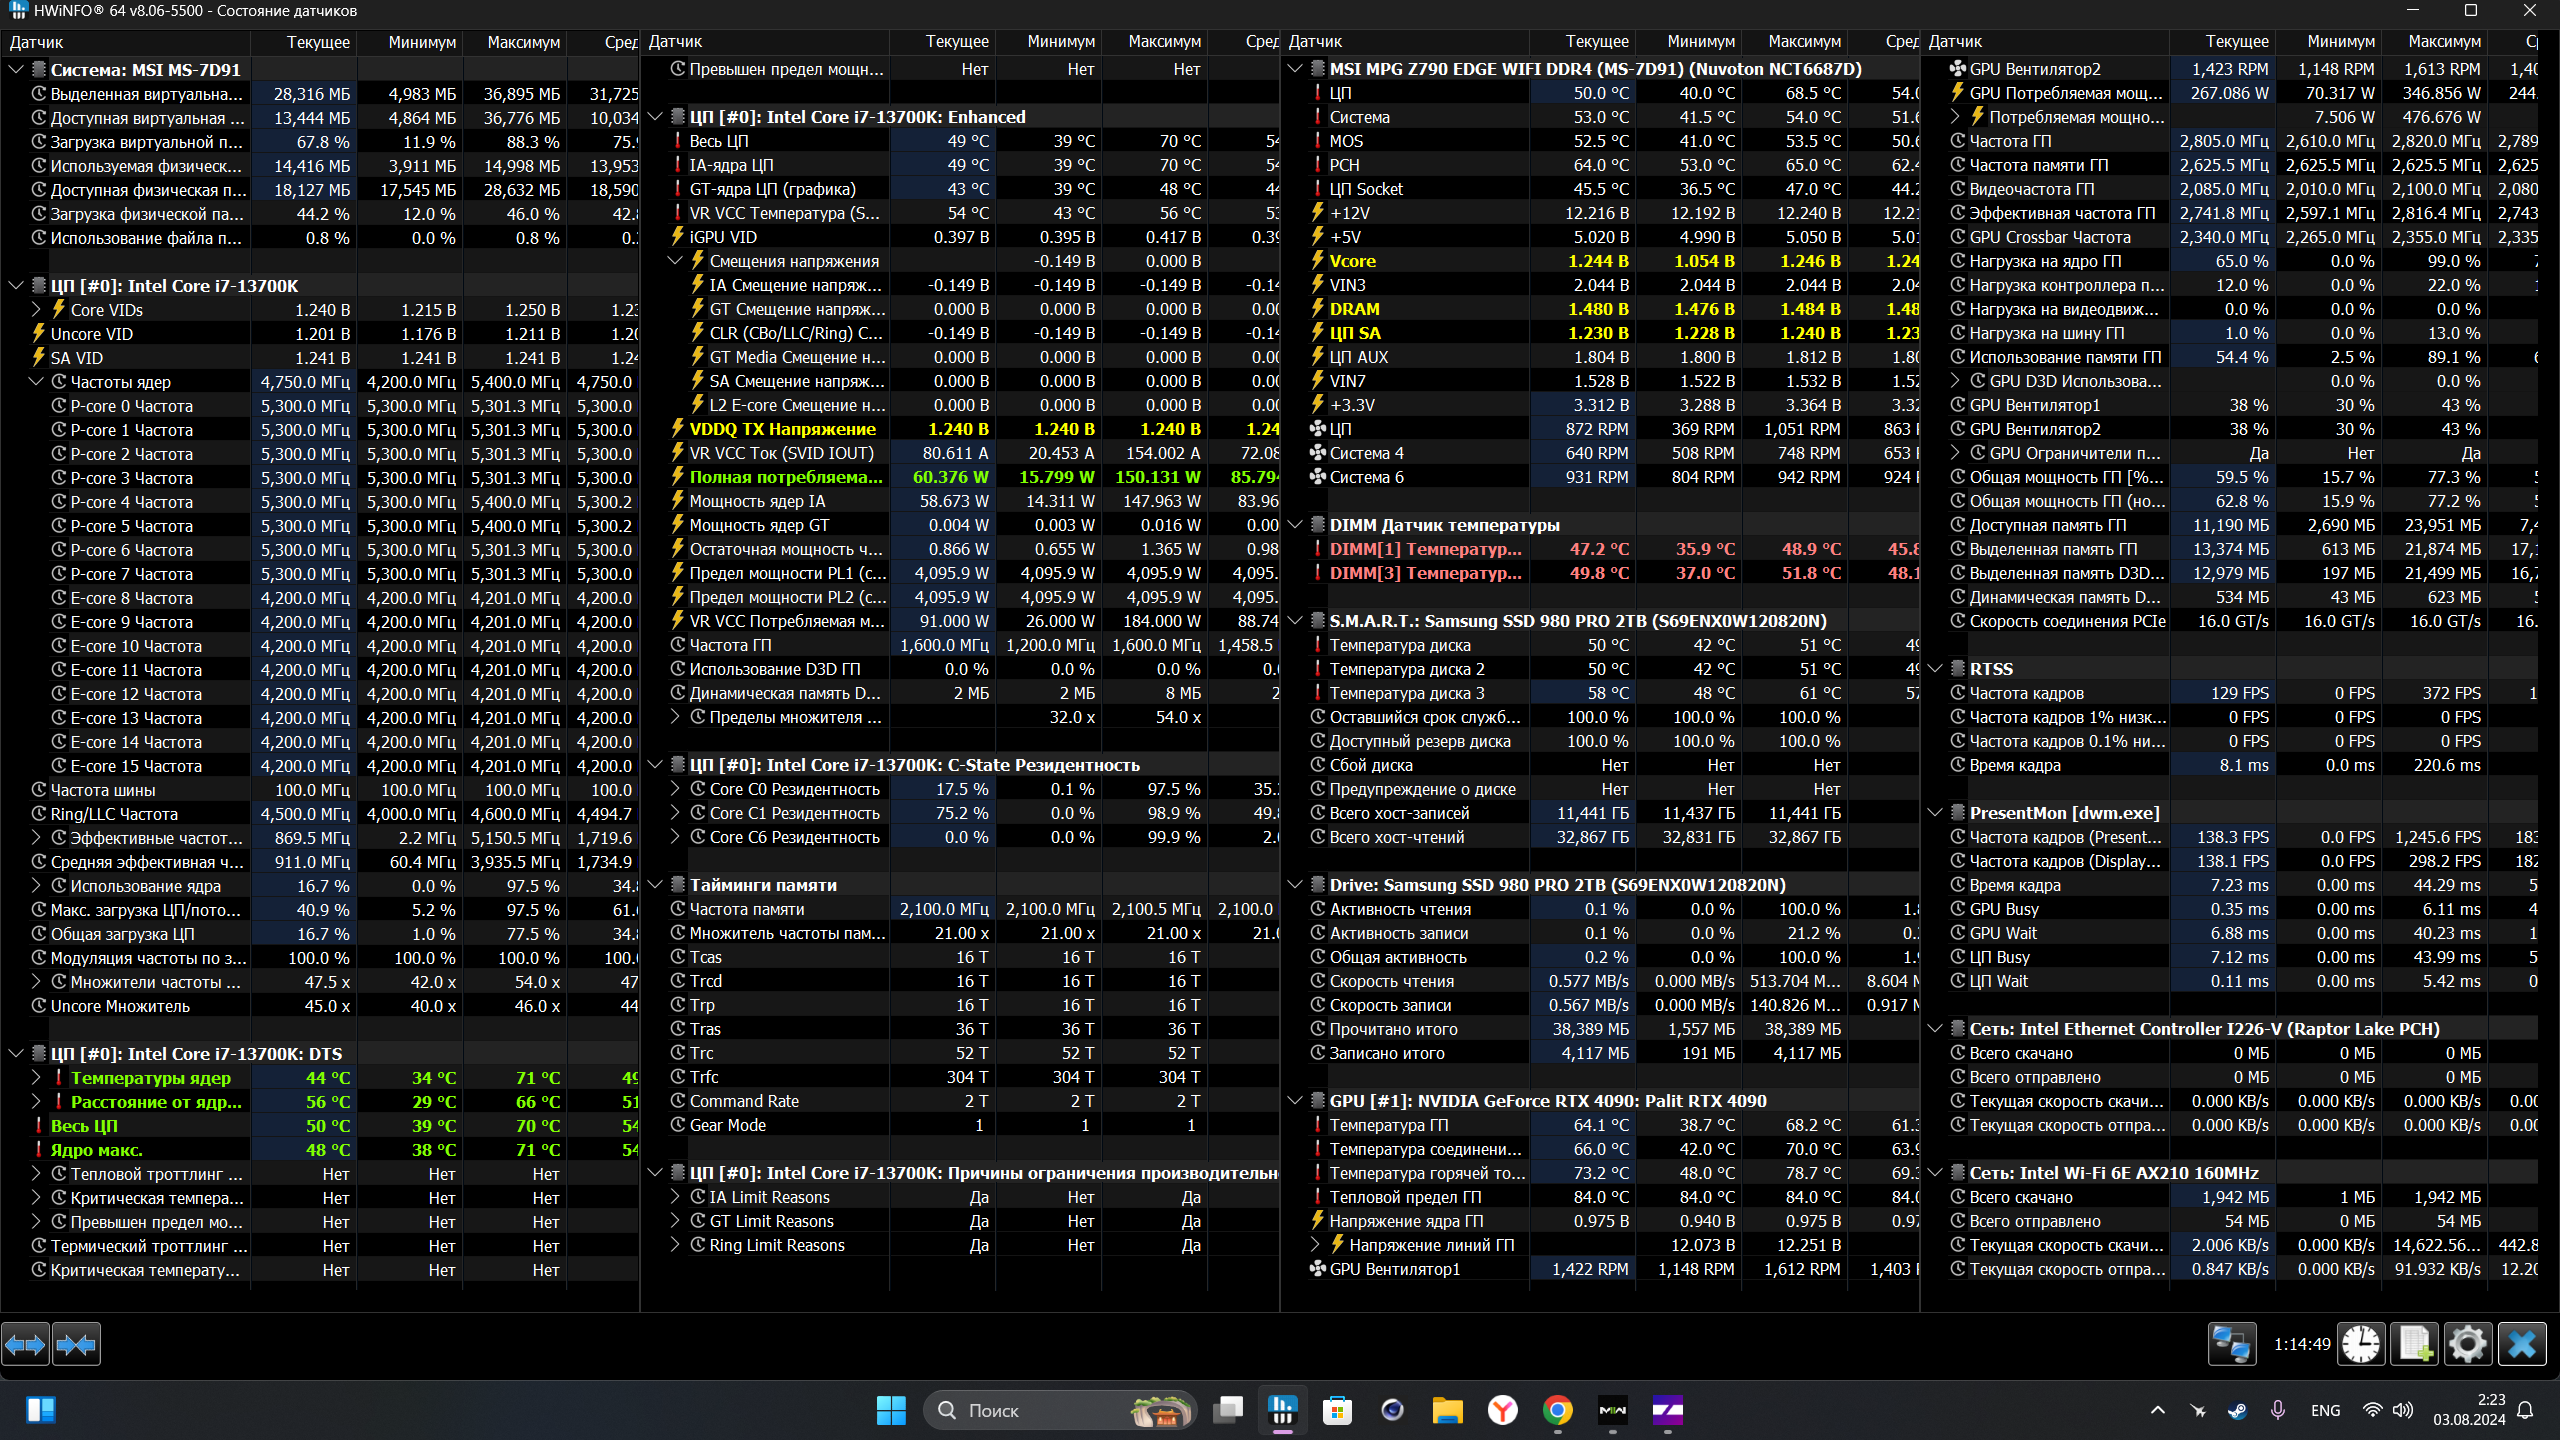Click the blue X close sensors button
Image resolution: width=2560 pixels, height=1440 pixels.
(2521, 1344)
